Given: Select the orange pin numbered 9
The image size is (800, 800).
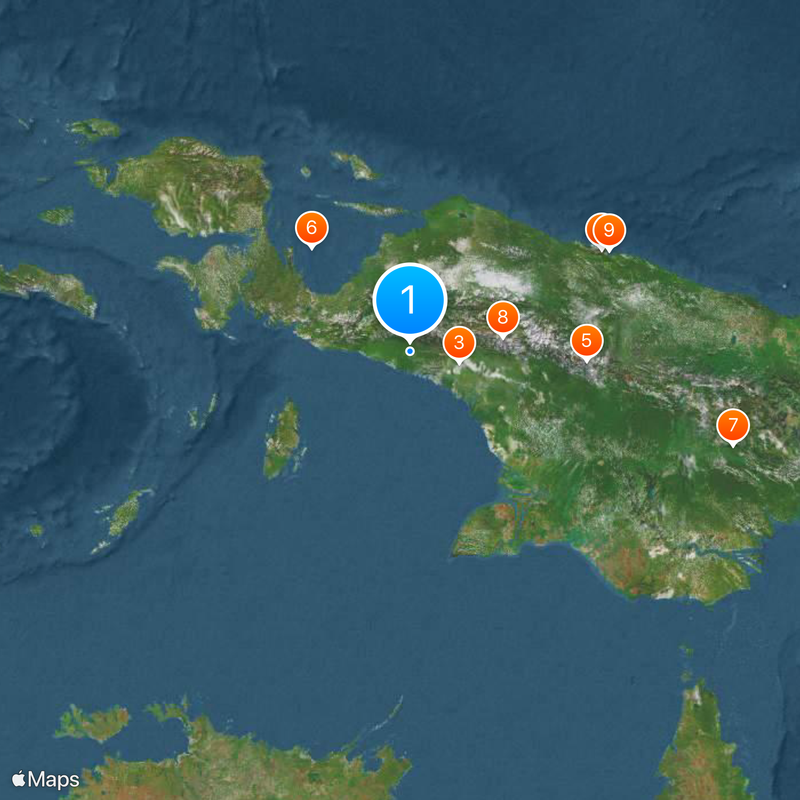Looking at the screenshot, I should [x=609, y=230].
